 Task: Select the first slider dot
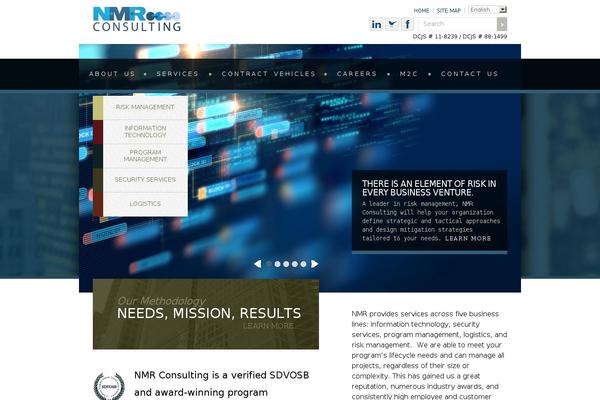[x=269, y=264]
